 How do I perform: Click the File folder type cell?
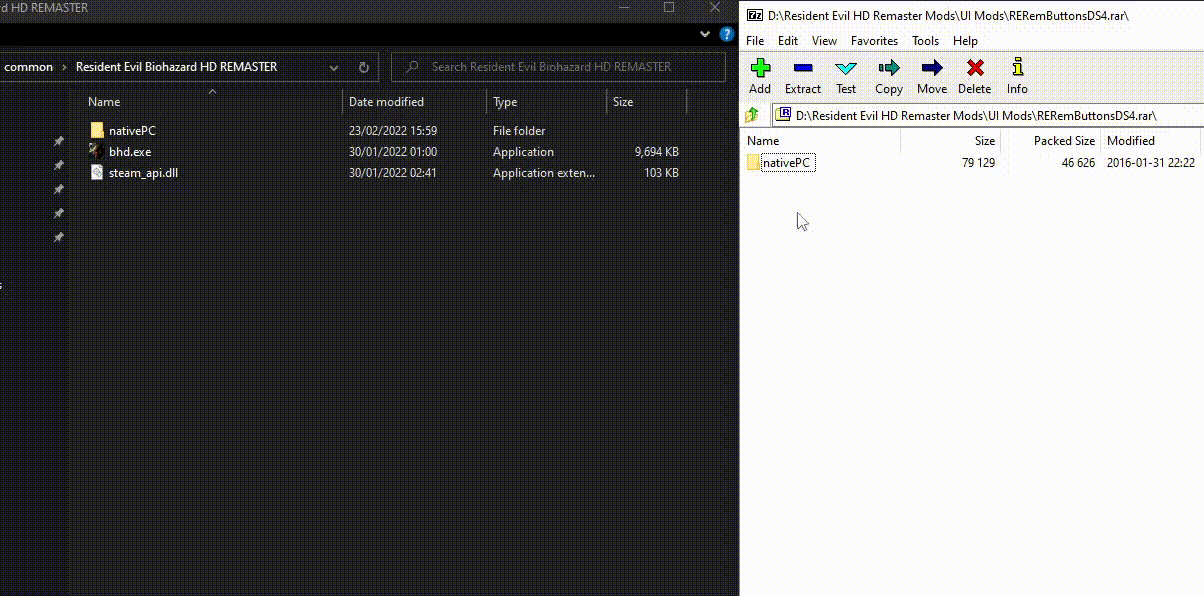click(x=519, y=130)
